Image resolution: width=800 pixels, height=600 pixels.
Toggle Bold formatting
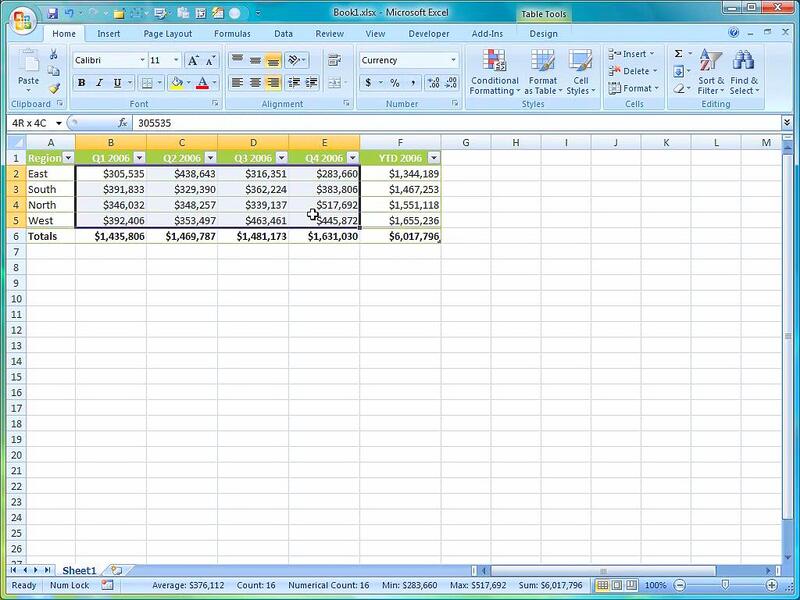[x=82, y=83]
